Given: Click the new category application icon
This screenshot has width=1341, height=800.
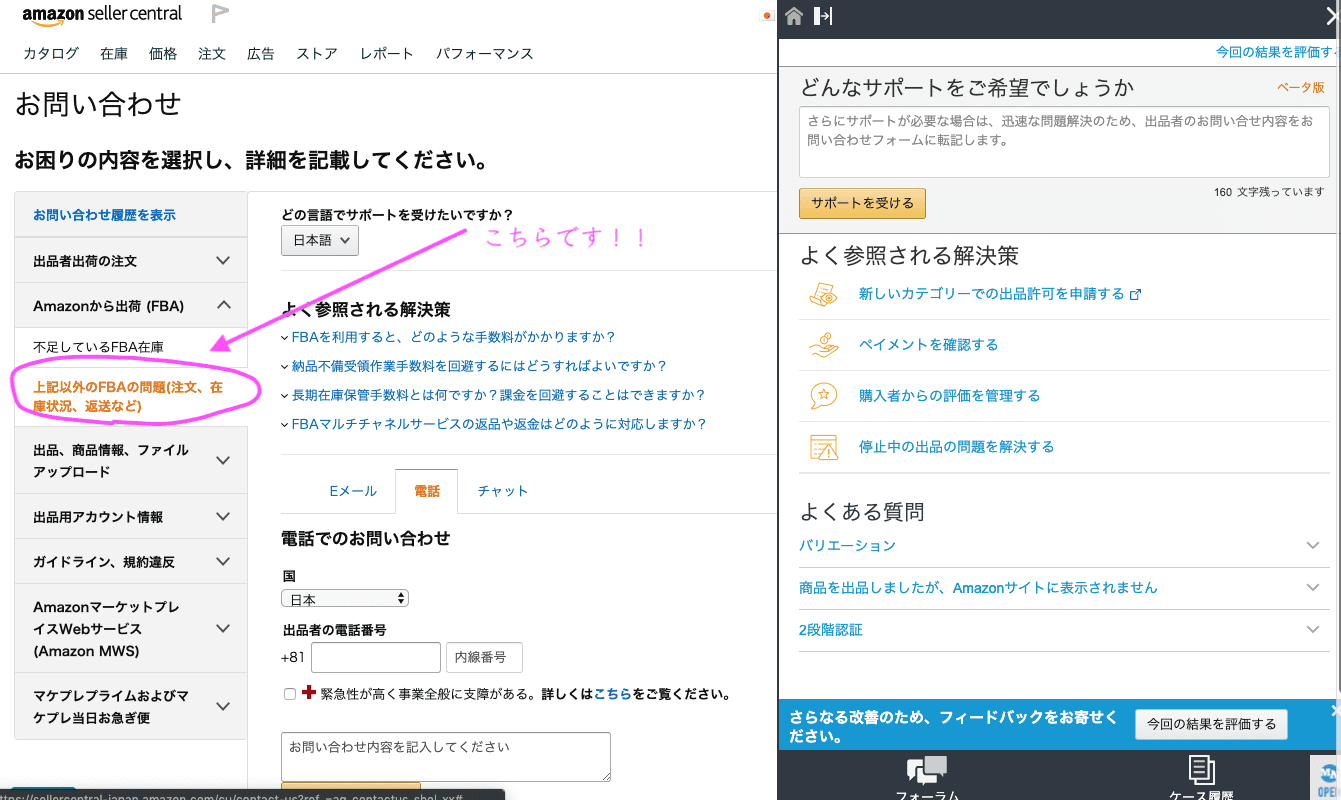Looking at the screenshot, I should point(823,294).
